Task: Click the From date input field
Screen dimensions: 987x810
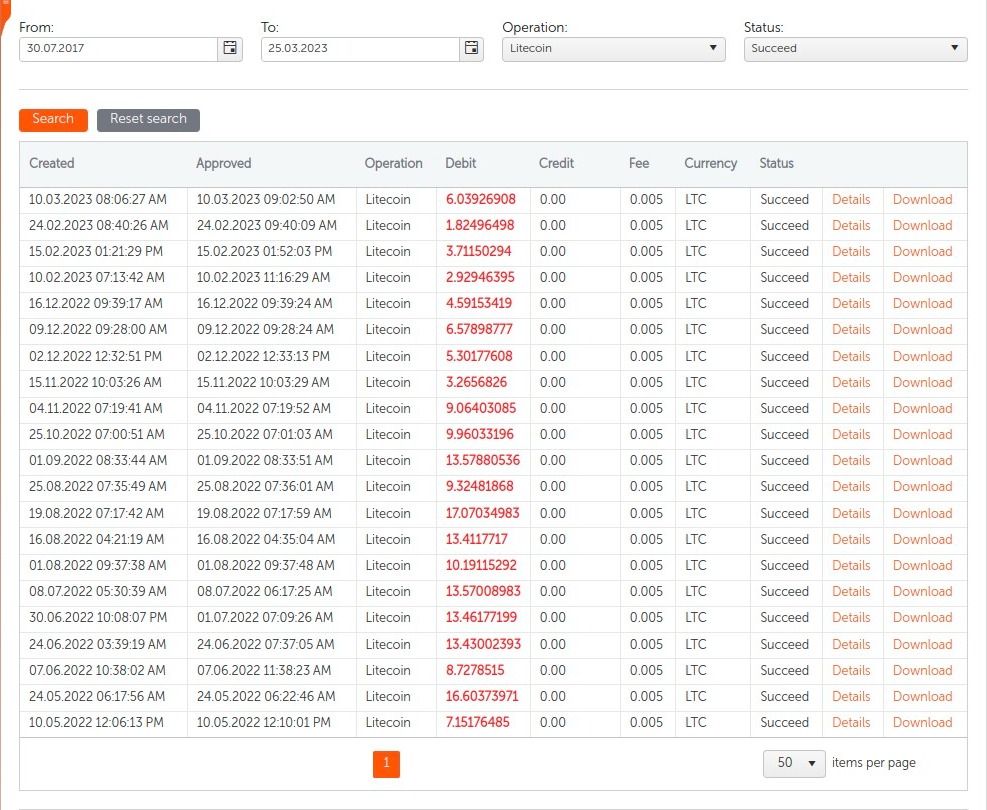Action: pyautogui.click(x=118, y=48)
